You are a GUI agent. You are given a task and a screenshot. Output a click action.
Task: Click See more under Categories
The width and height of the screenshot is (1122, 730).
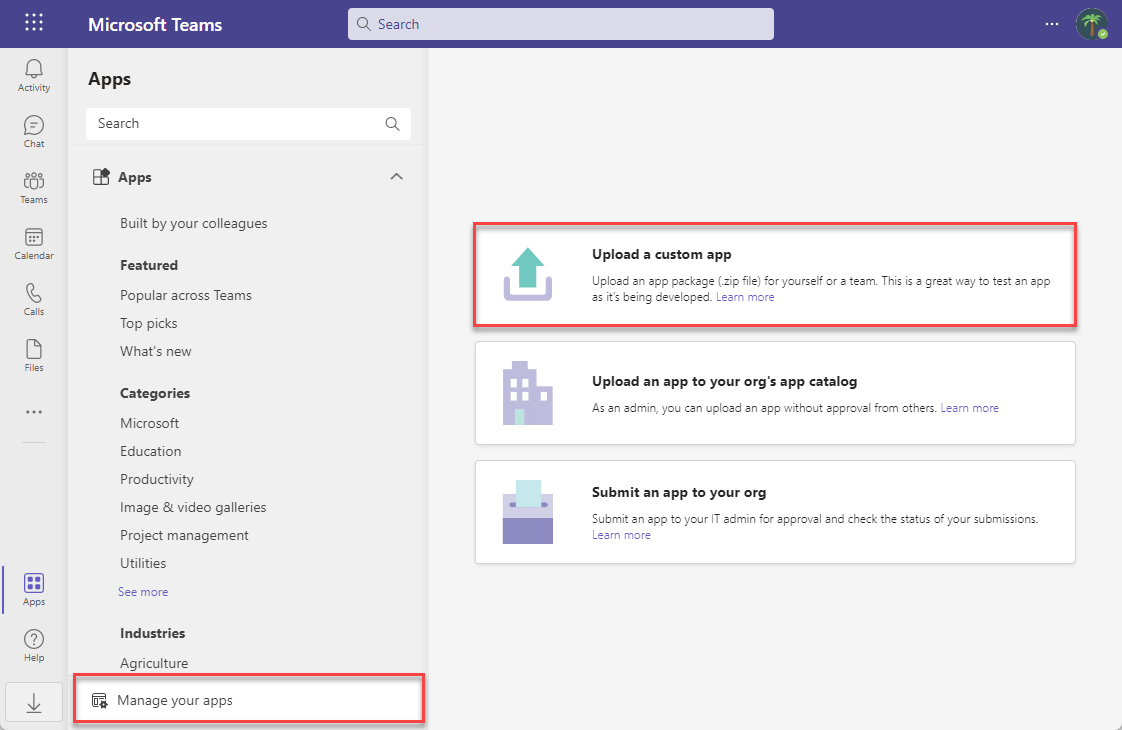142,592
